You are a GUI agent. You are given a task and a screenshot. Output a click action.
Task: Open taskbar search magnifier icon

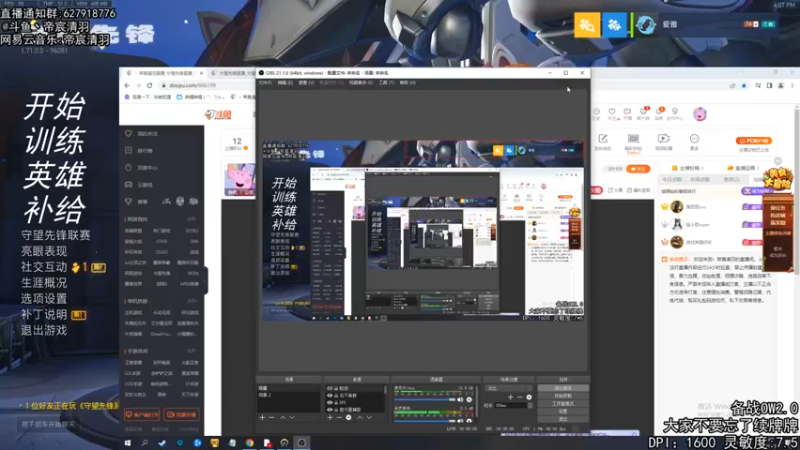pos(145,443)
